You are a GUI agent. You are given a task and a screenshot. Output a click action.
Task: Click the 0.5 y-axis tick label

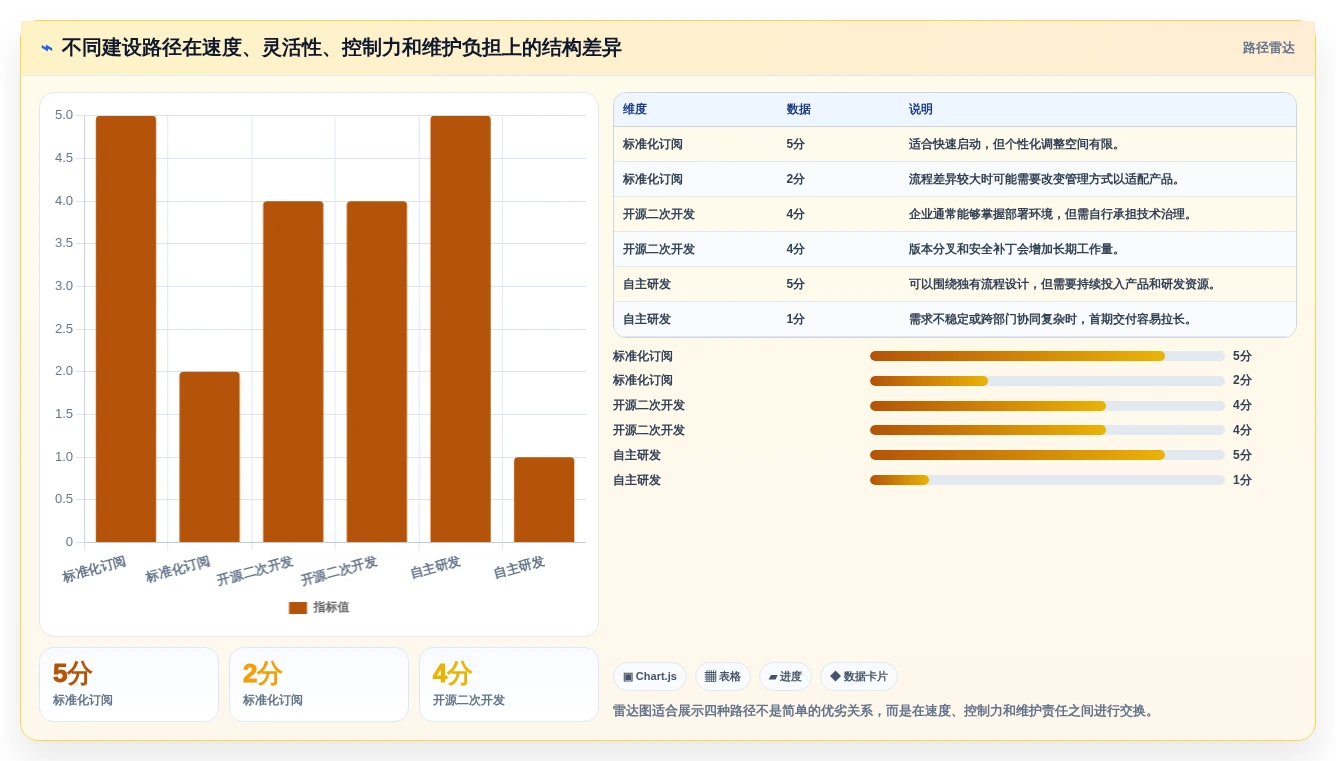tap(64, 499)
